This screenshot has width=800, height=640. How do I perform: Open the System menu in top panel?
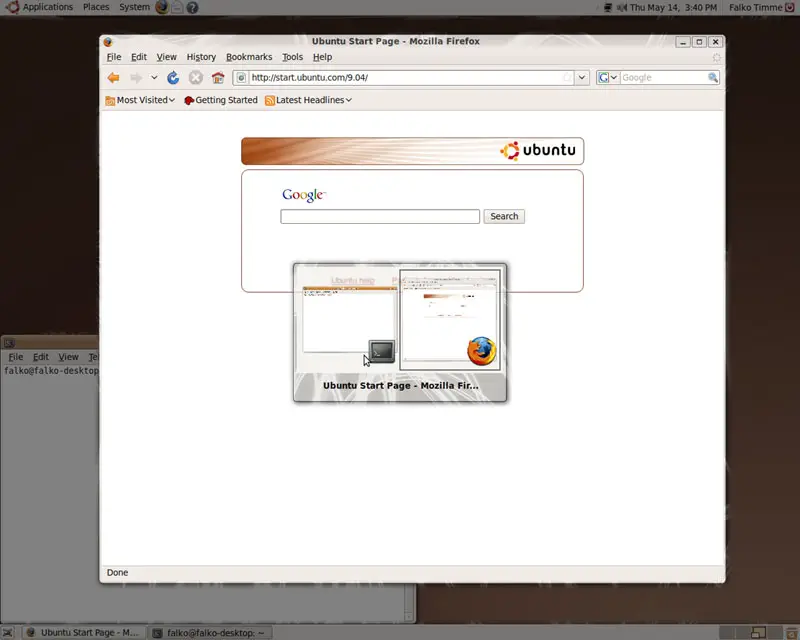(x=134, y=7)
